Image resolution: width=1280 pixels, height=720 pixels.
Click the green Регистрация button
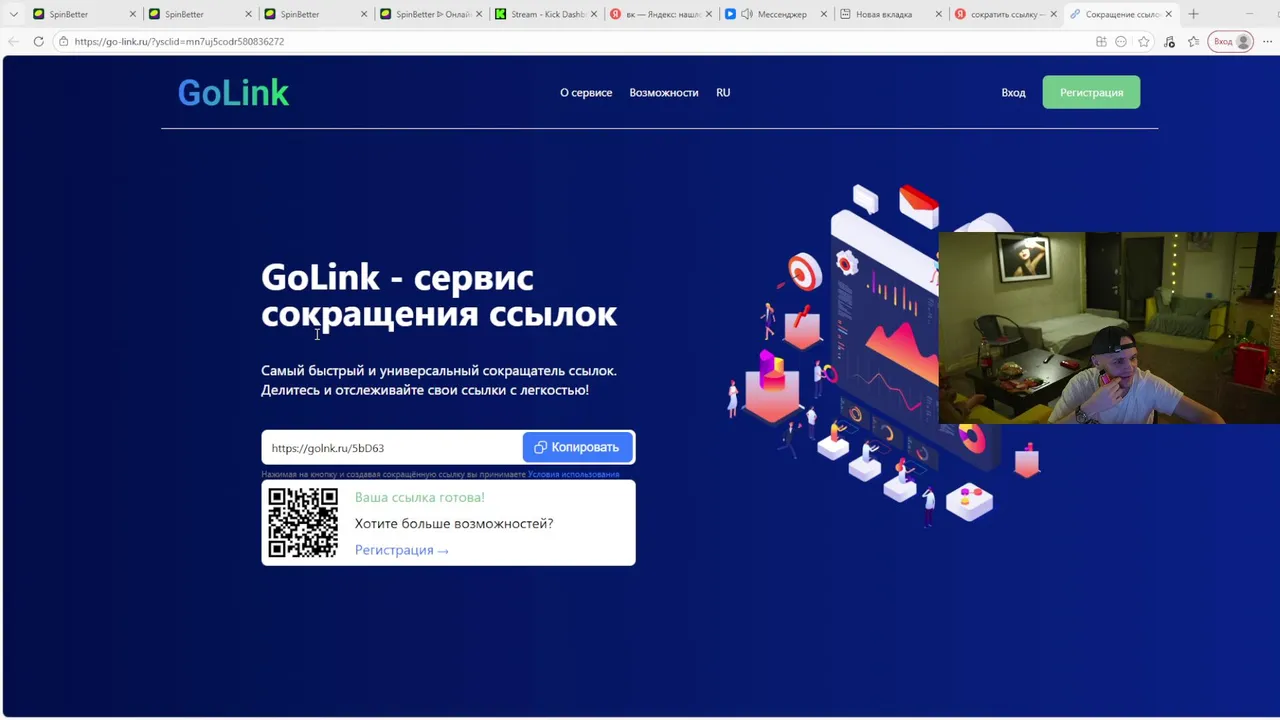(x=1091, y=92)
